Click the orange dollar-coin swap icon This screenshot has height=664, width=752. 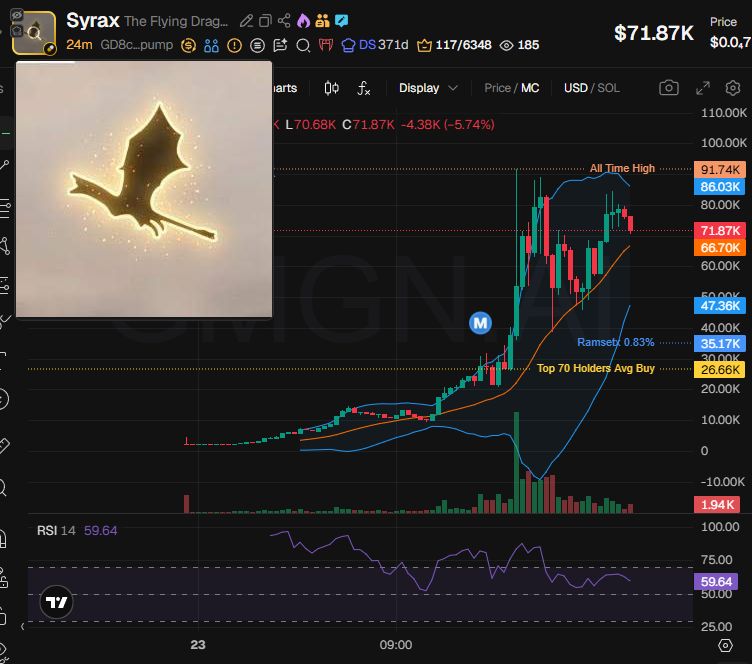pyautogui.click(x=188, y=46)
